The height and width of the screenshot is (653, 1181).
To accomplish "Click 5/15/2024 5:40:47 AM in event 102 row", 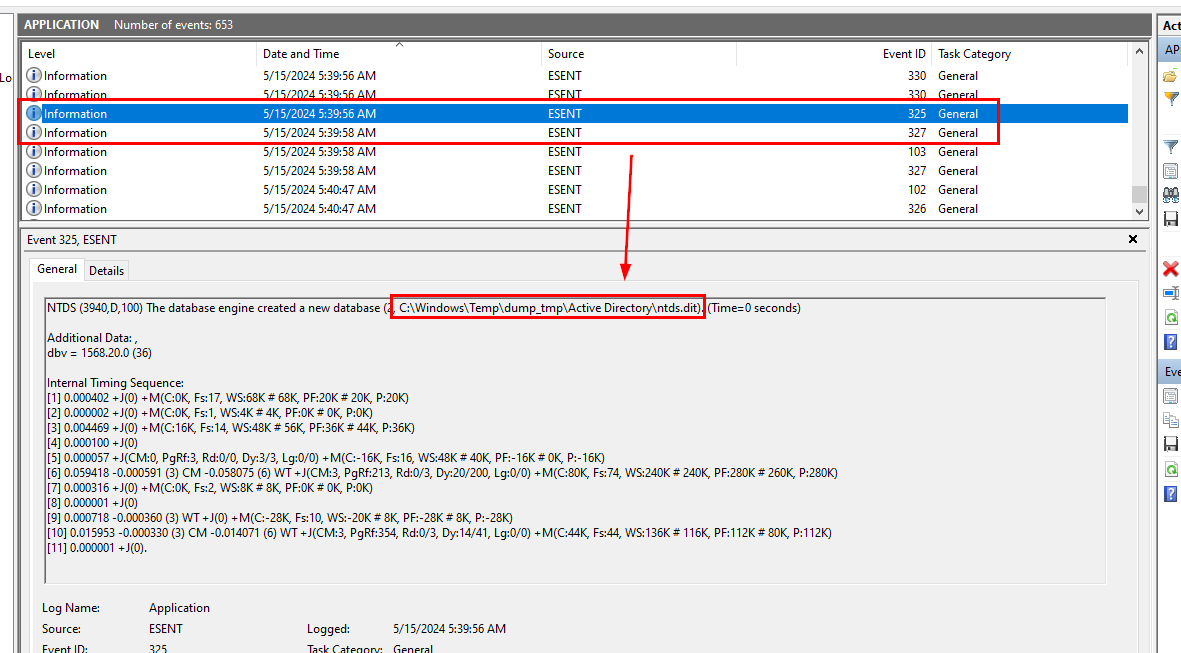I will [x=319, y=189].
